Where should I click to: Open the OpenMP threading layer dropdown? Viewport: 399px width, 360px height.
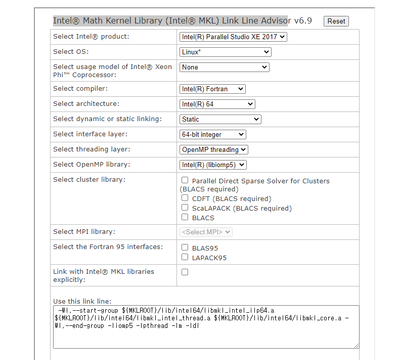214,150
